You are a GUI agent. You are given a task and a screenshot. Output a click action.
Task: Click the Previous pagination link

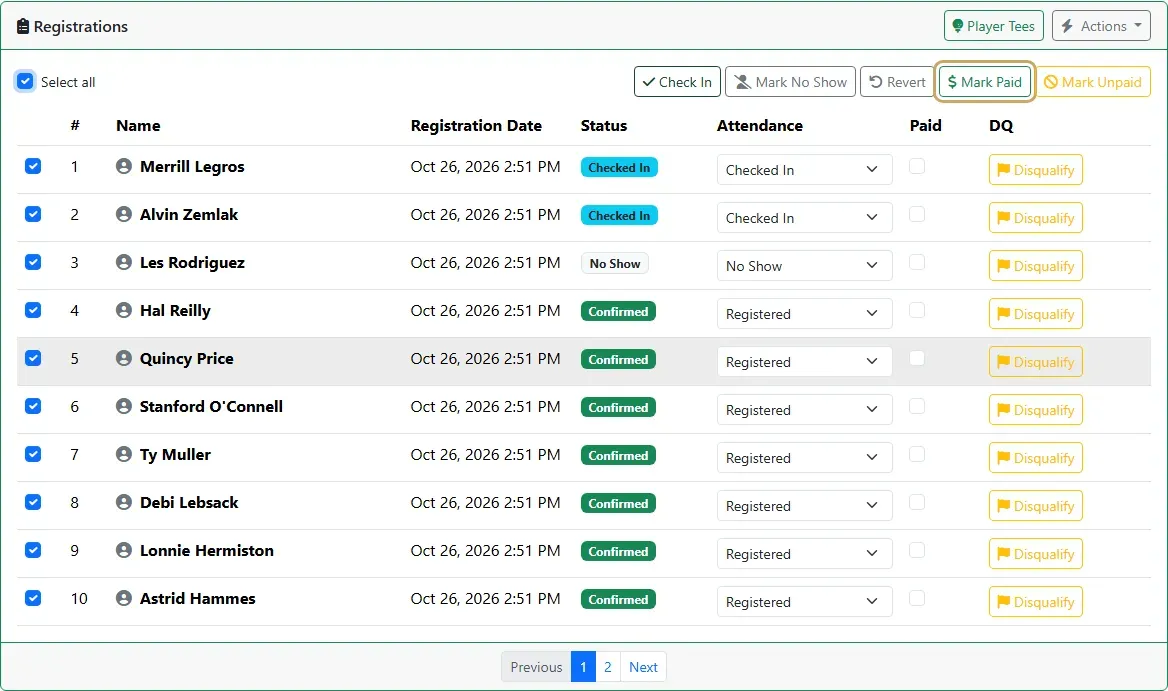point(536,667)
